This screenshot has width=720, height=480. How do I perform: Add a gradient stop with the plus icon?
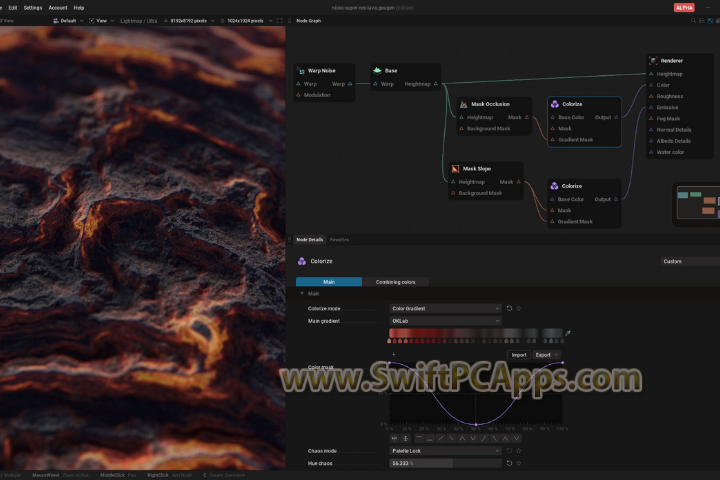point(394,354)
